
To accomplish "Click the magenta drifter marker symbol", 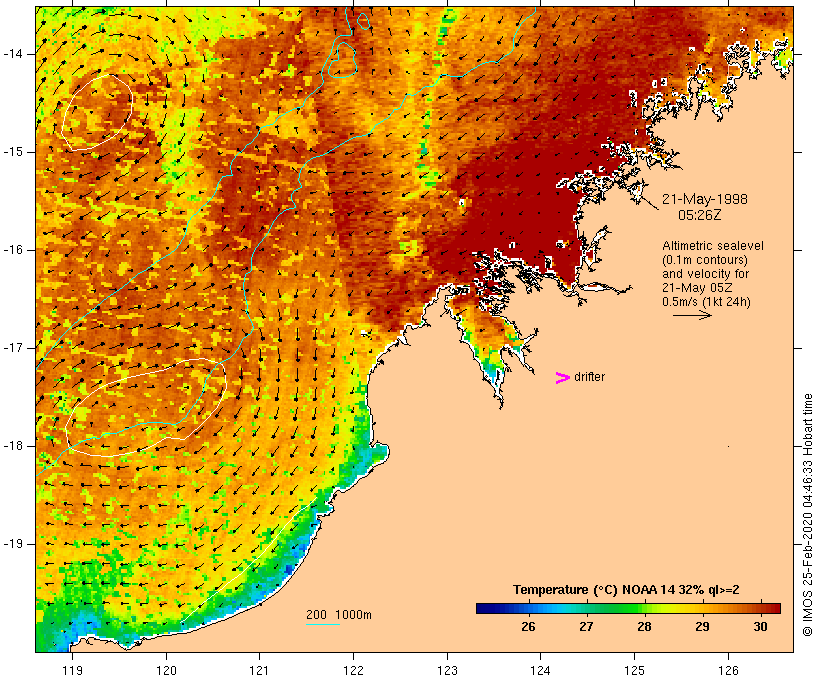I will pos(562,378).
